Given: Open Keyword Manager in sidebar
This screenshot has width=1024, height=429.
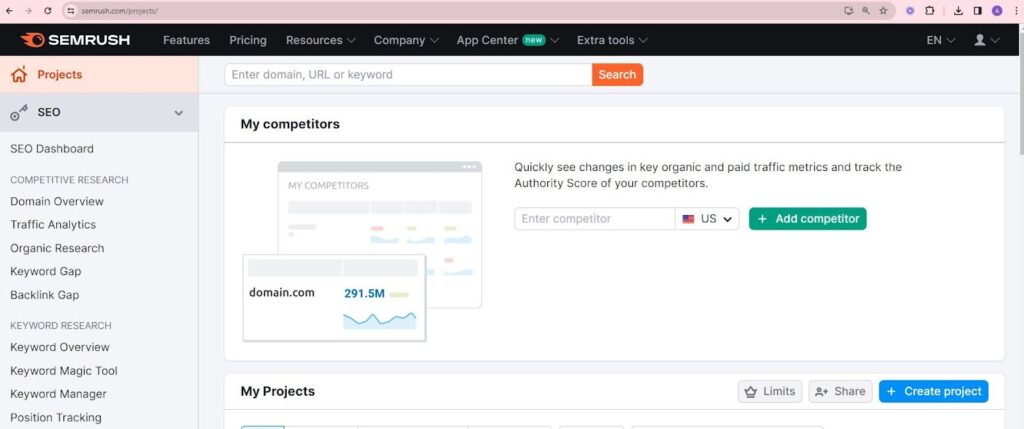Looking at the screenshot, I should [58, 394].
